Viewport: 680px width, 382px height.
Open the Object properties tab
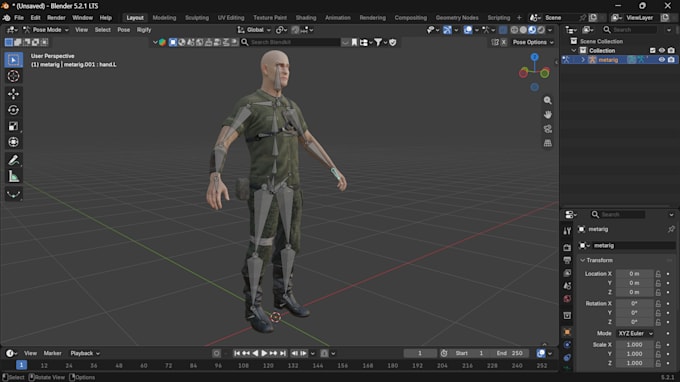point(567,332)
